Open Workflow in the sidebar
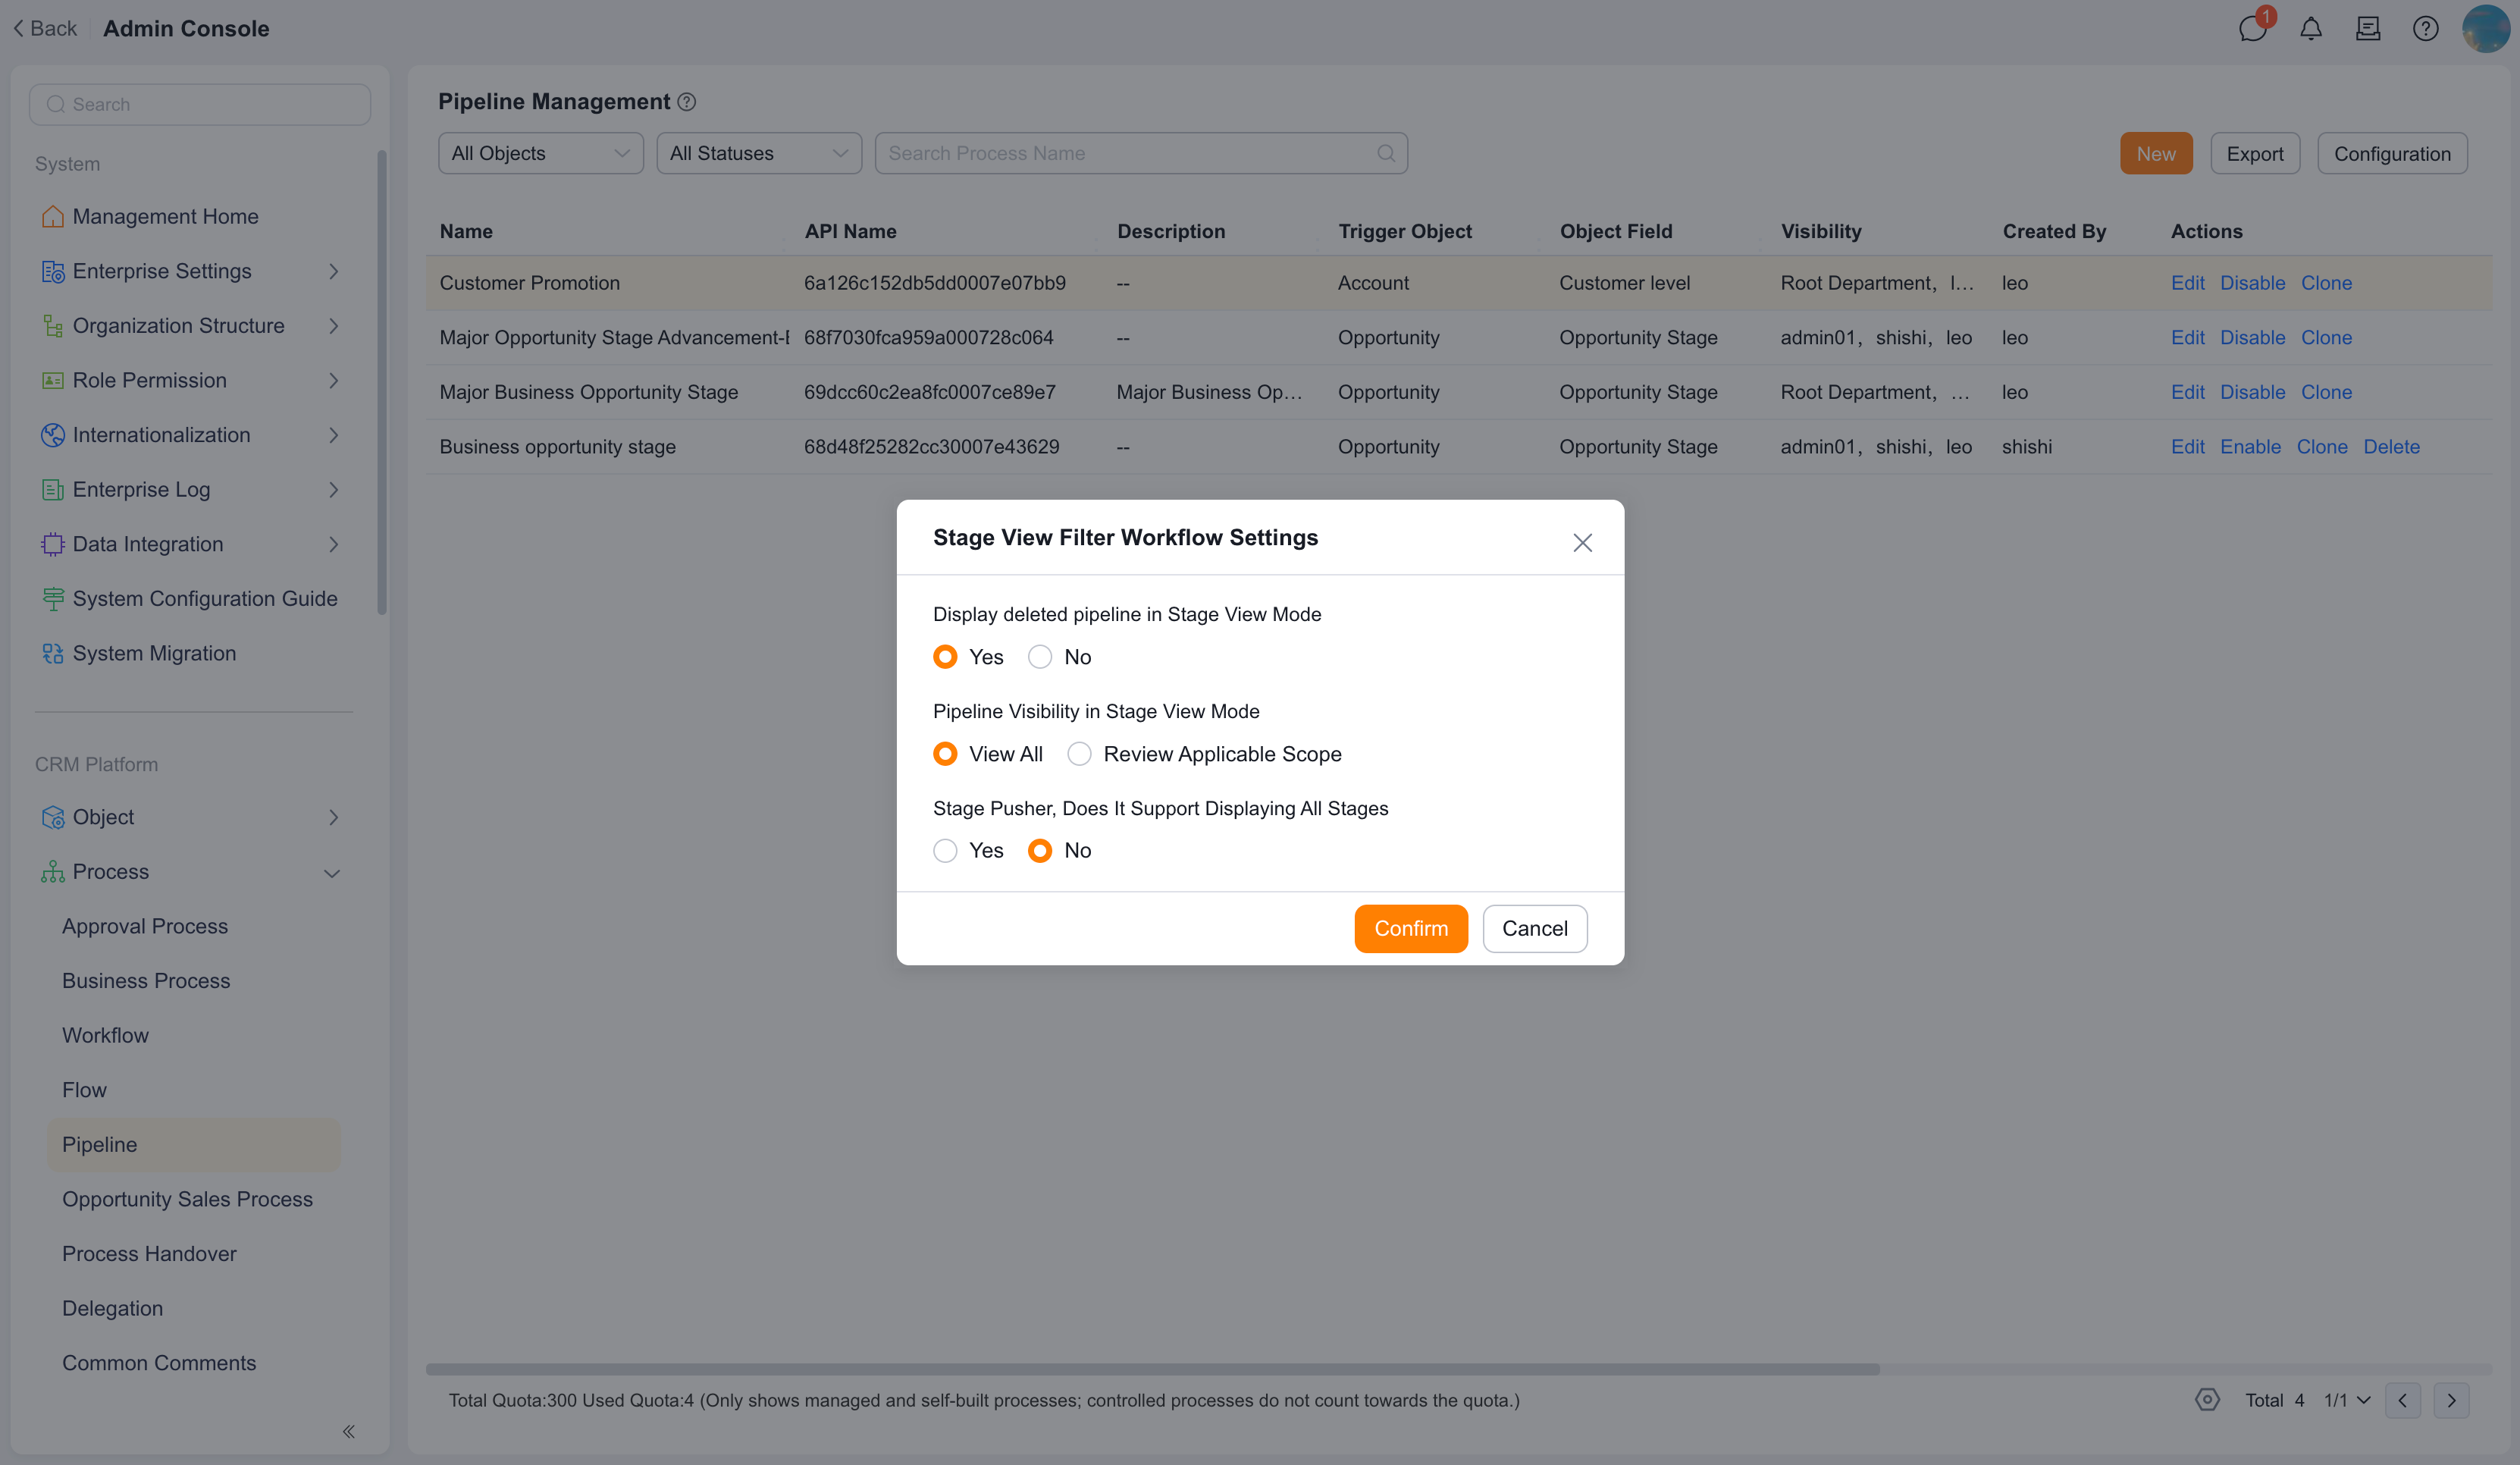The width and height of the screenshot is (2520, 1465). (105, 1035)
